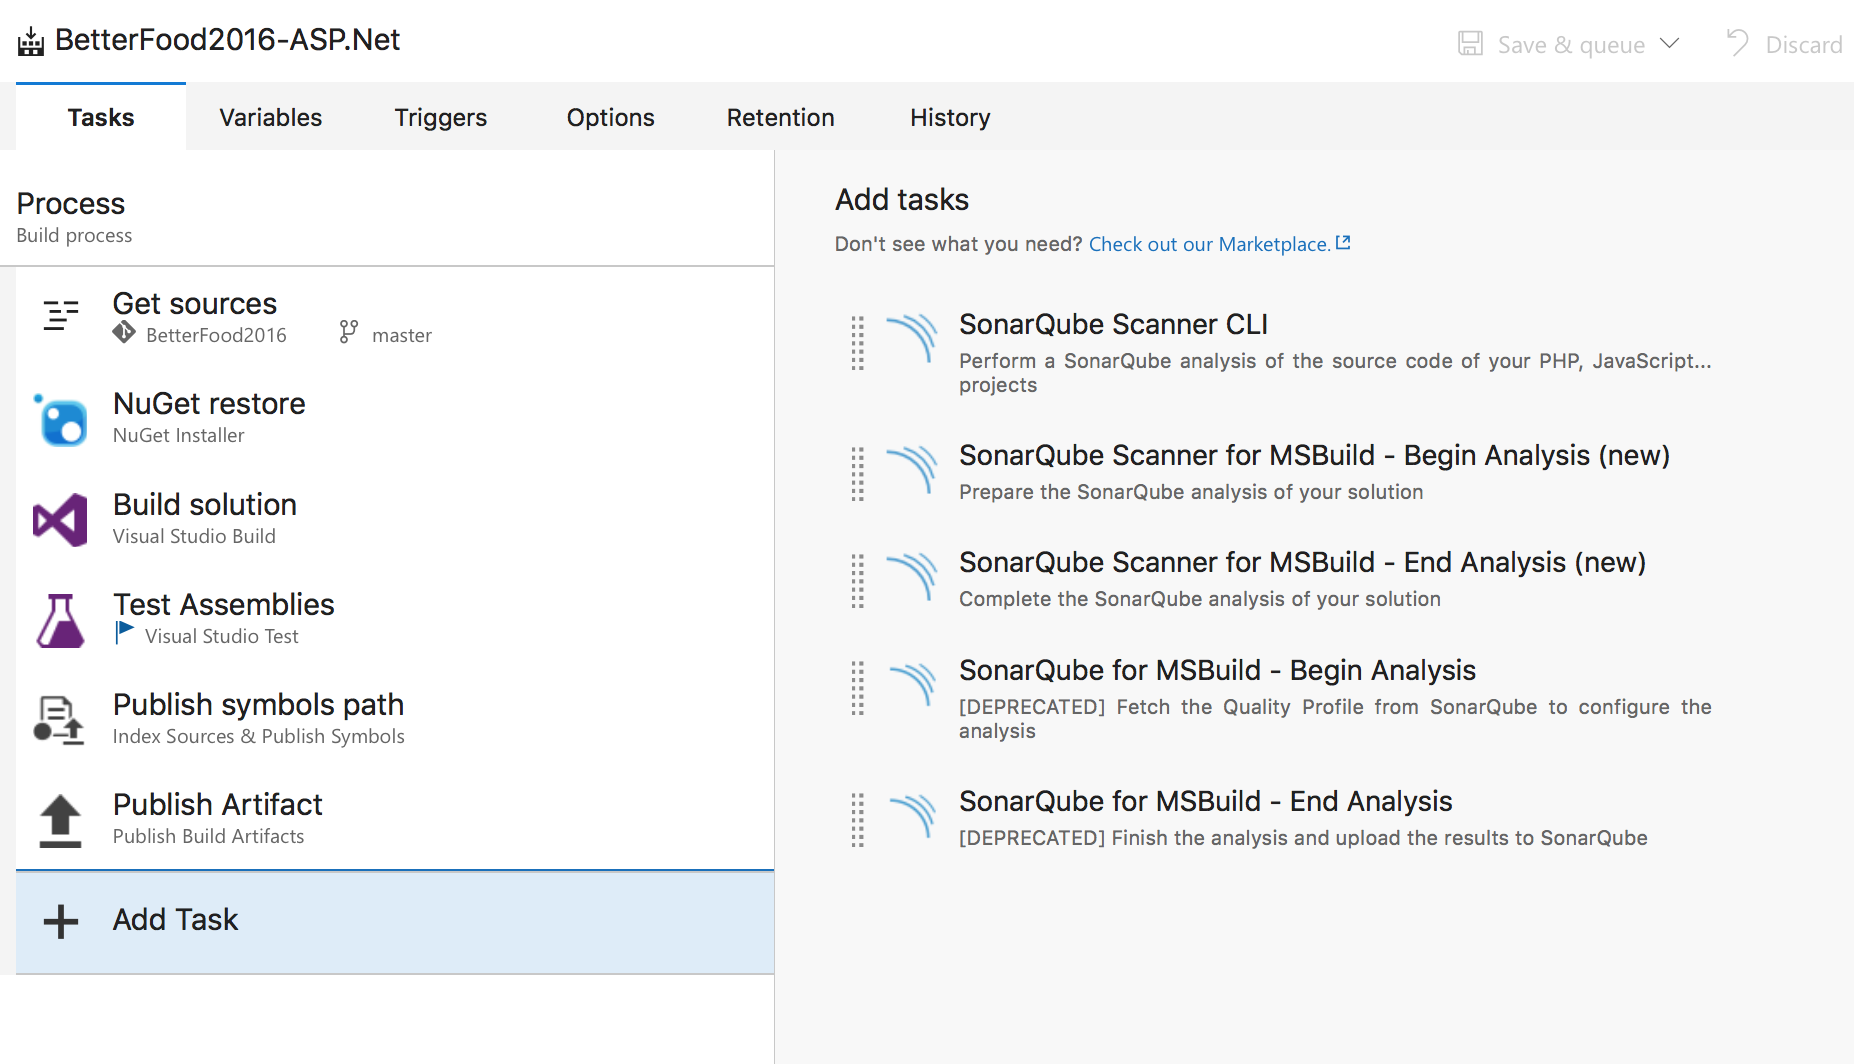This screenshot has width=1854, height=1064.
Task: Open the Retention tab
Action: tap(780, 117)
